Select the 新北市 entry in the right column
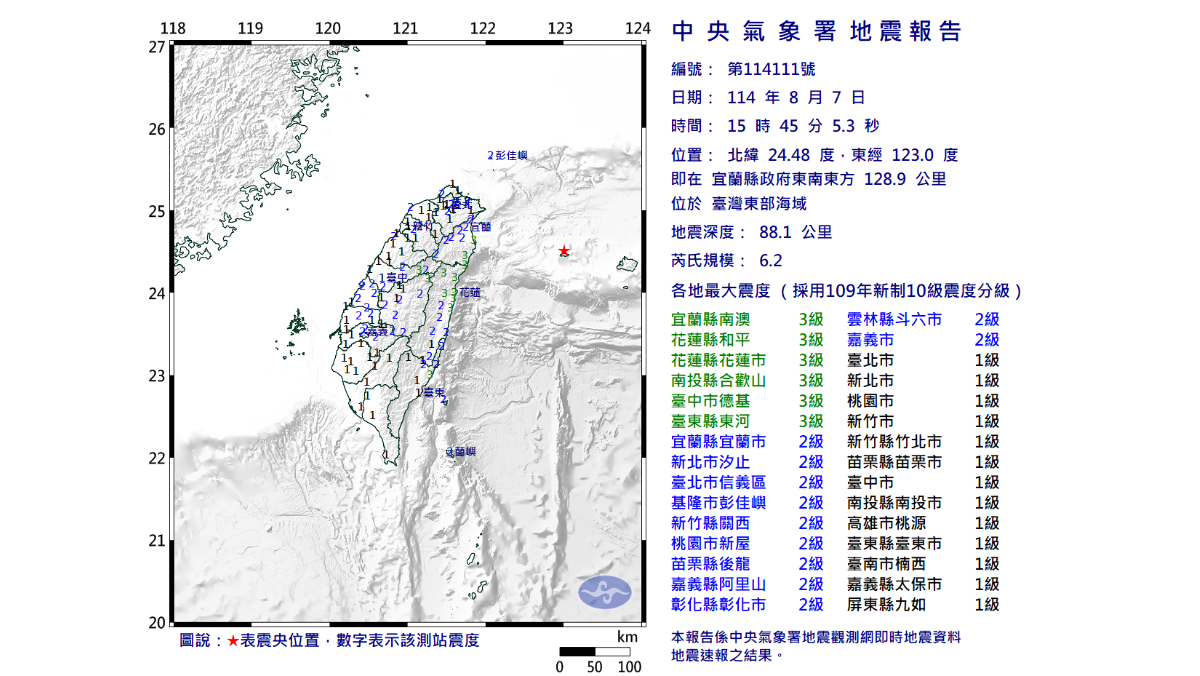This screenshot has width=1200, height=676. (871, 380)
